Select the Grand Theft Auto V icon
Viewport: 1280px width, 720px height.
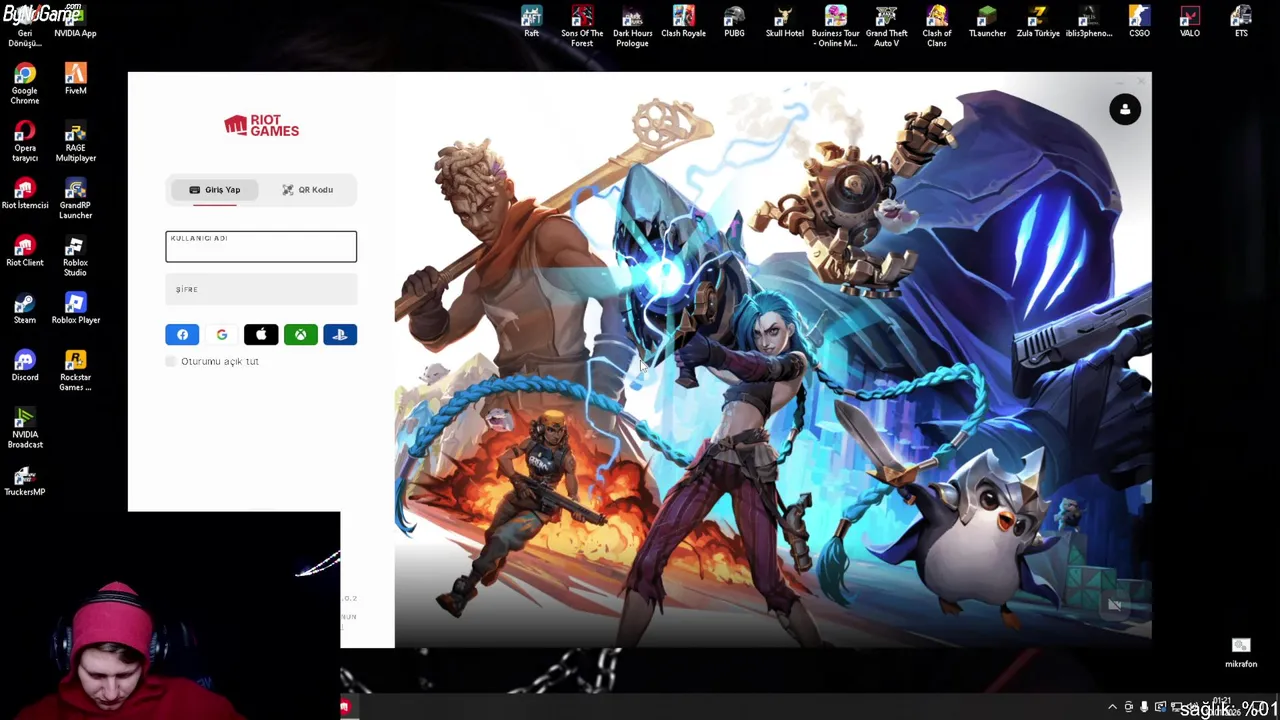(886, 26)
